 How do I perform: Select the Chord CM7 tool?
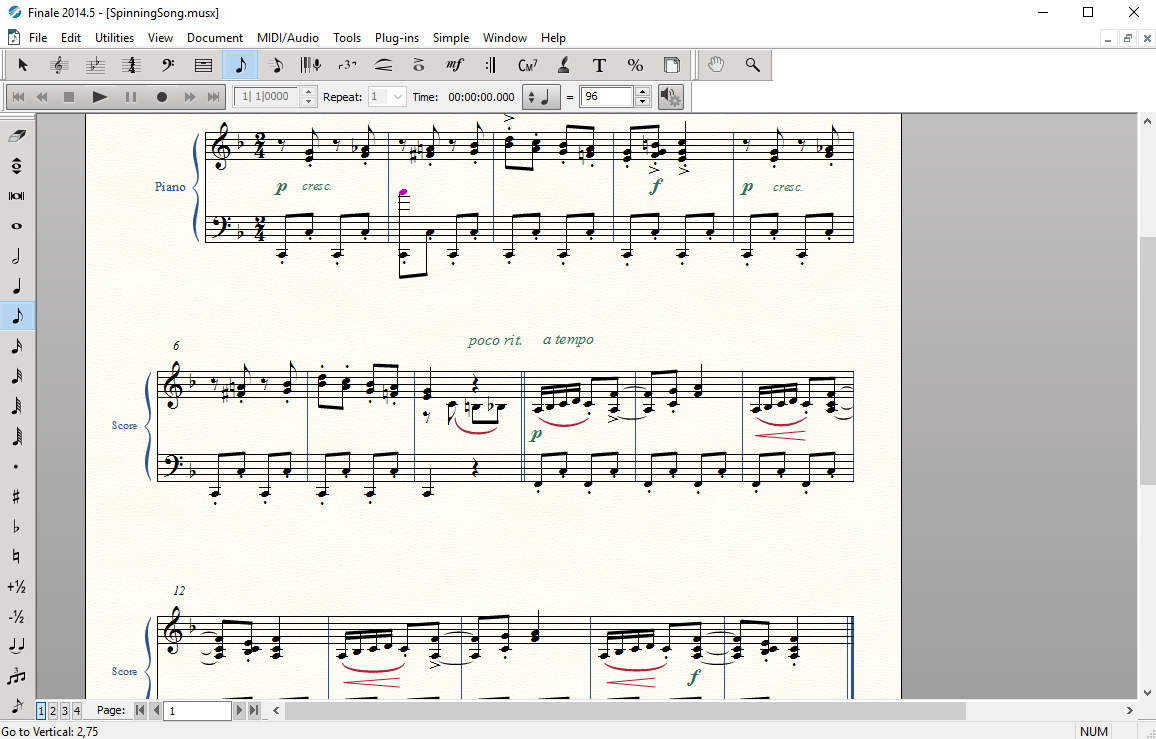(x=527, y=65)
